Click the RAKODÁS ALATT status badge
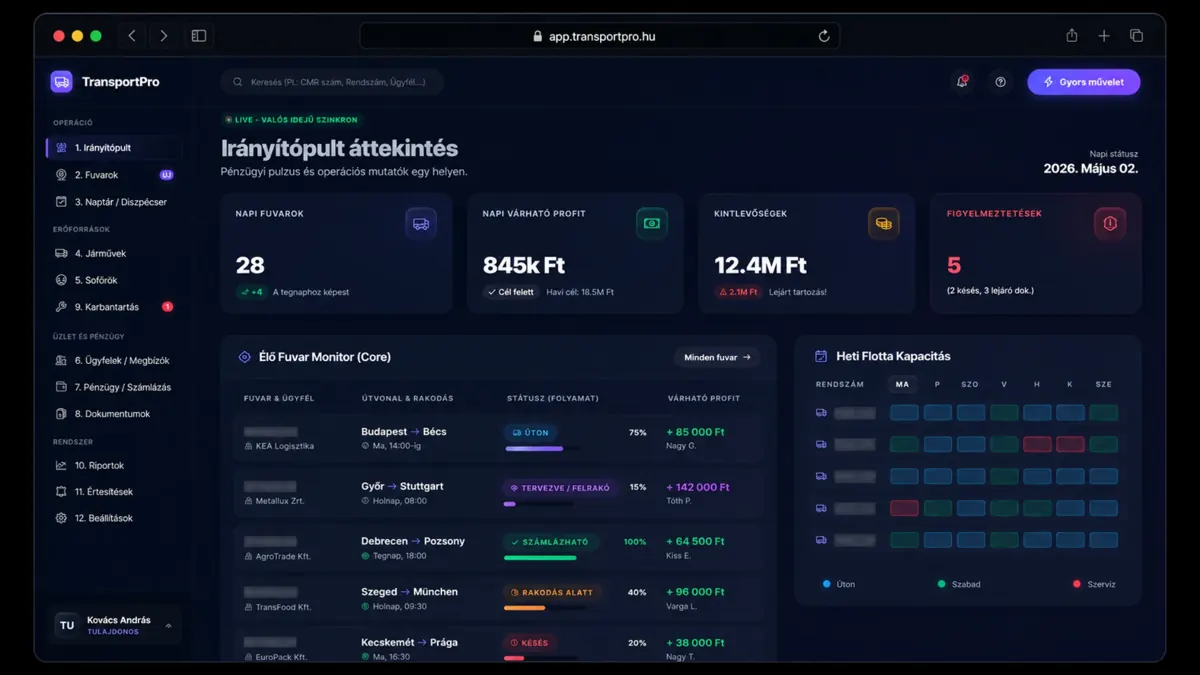This screenshot has height=675, width=1200. [x=552, y=592]
